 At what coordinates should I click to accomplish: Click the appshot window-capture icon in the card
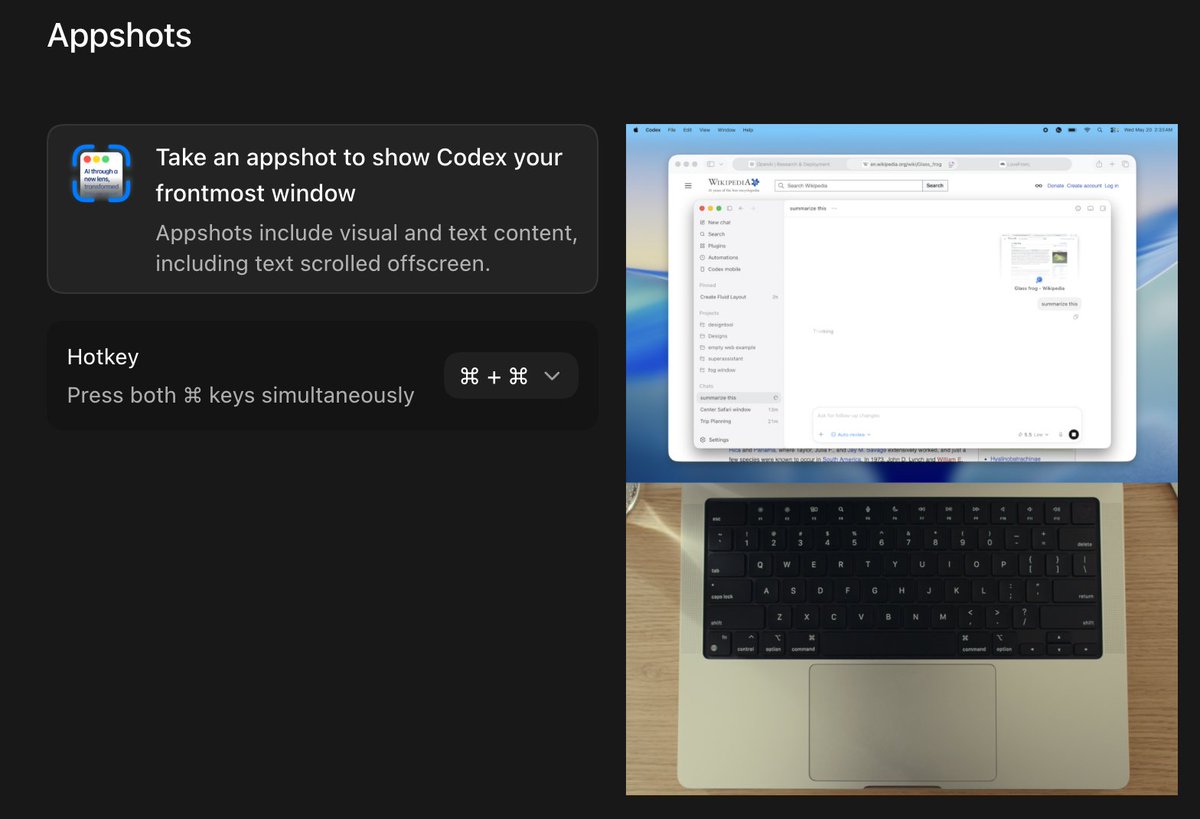click(x=101, y=173)
